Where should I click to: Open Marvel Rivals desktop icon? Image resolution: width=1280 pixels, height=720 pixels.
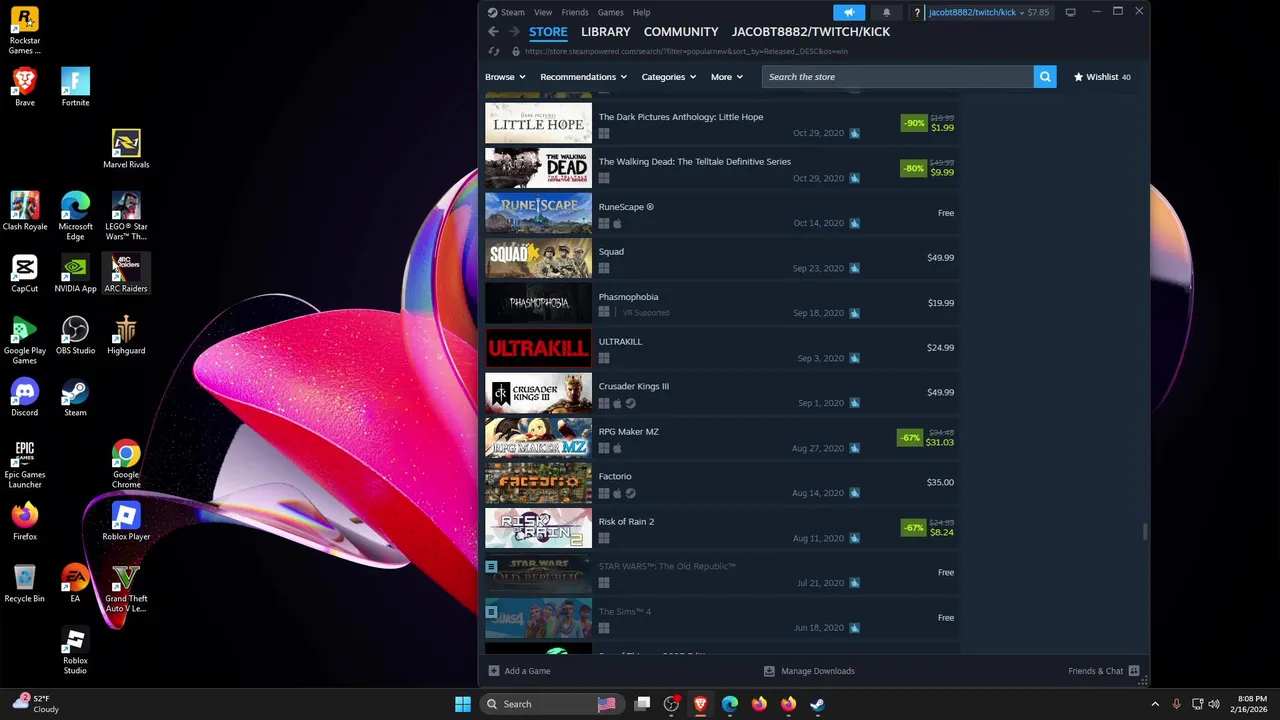(x=126, y=149)
